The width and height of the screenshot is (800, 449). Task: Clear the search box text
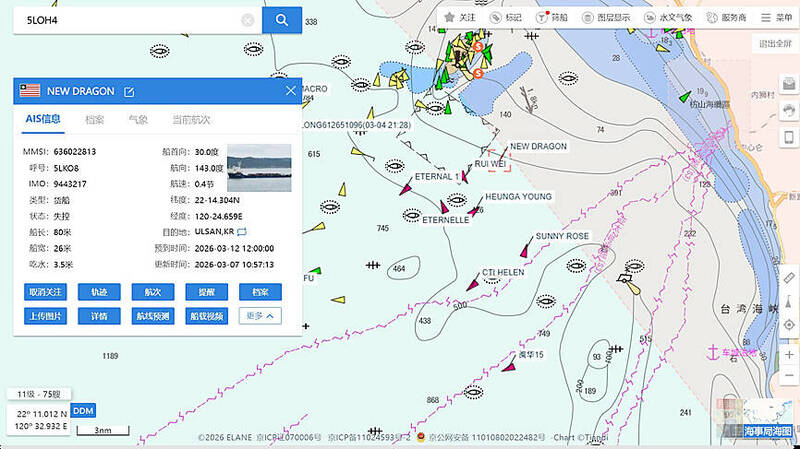point(248,20)
